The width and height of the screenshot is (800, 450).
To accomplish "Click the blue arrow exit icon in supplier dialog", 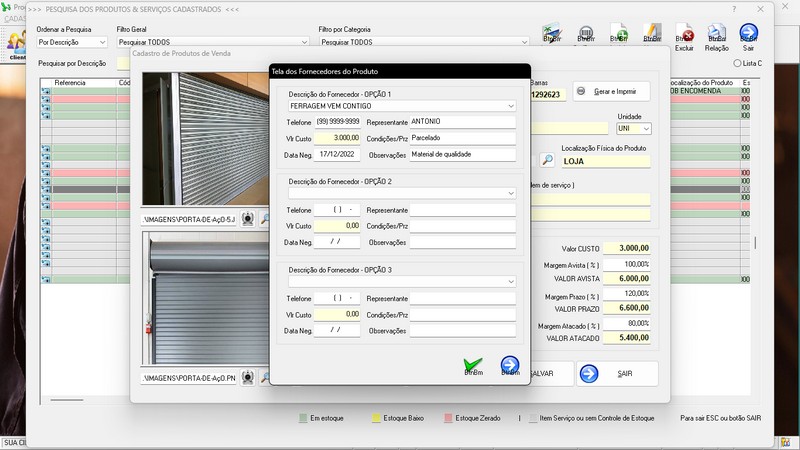I will (510, 365).
